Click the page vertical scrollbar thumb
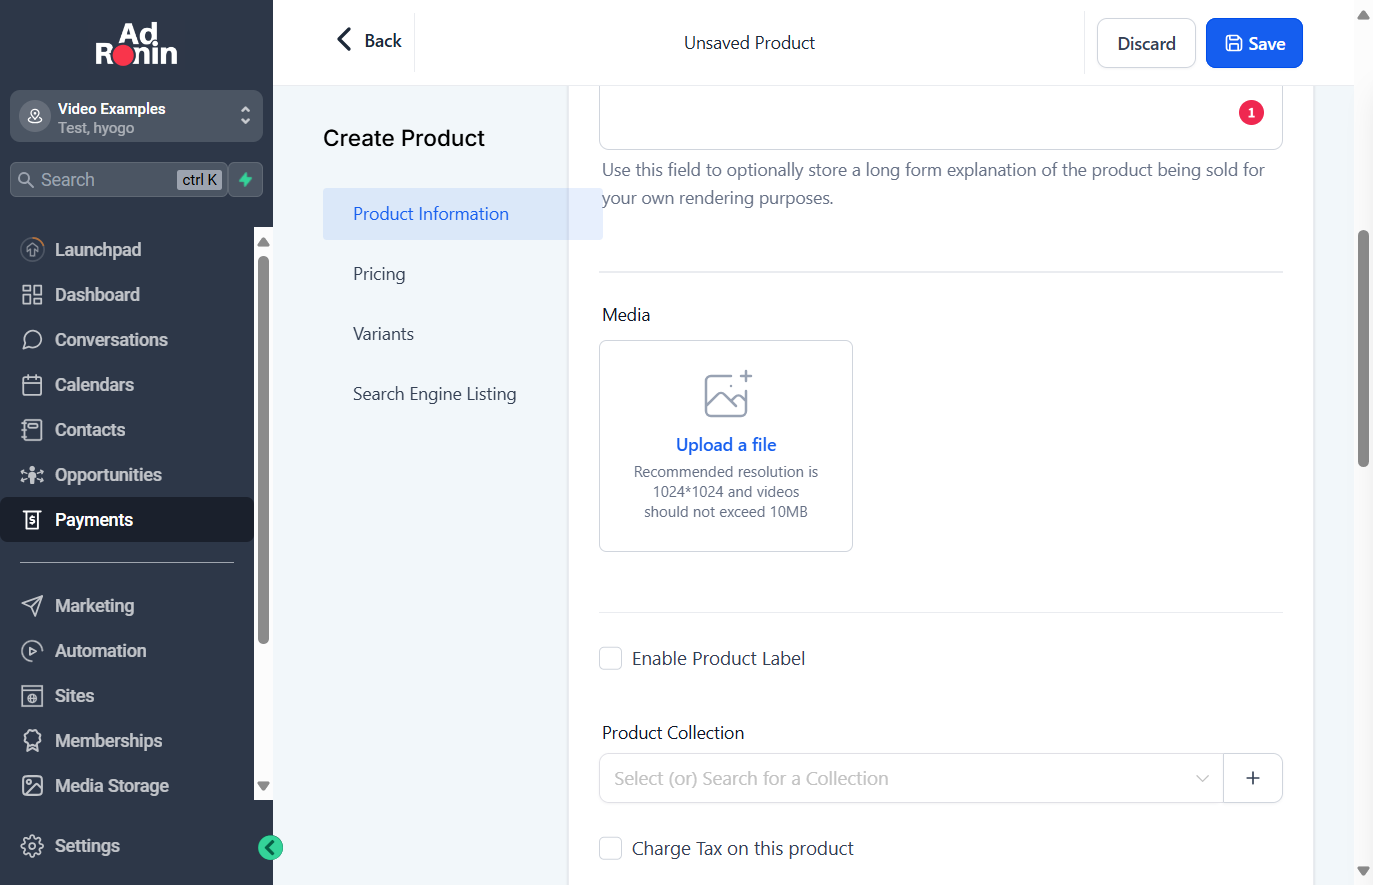 coord(1363,348)
